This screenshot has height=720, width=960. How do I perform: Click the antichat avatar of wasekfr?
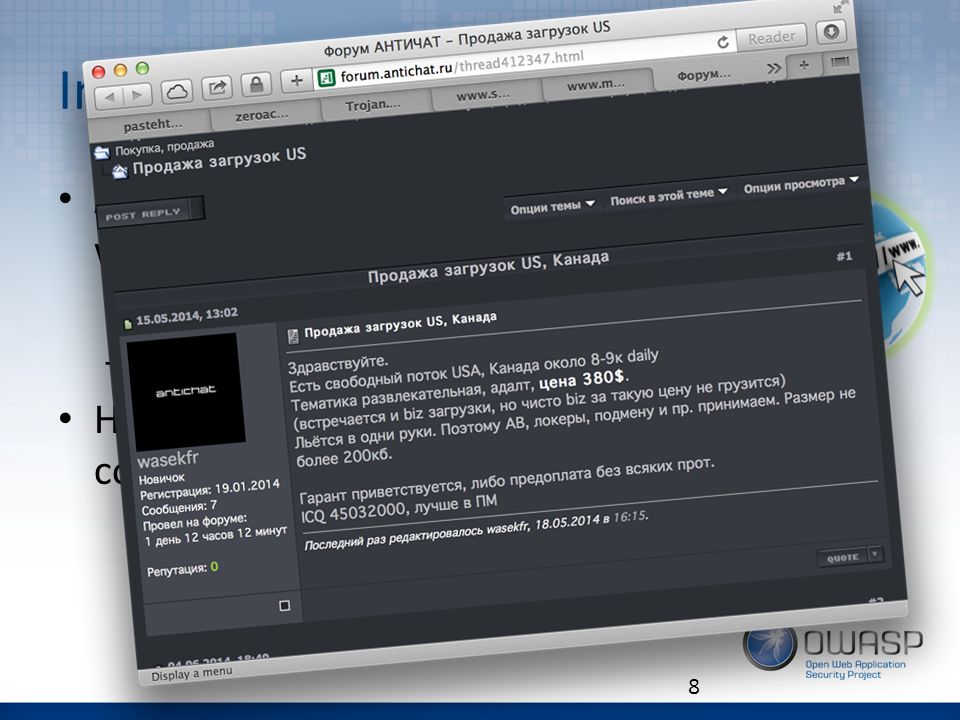coord(186,391)
